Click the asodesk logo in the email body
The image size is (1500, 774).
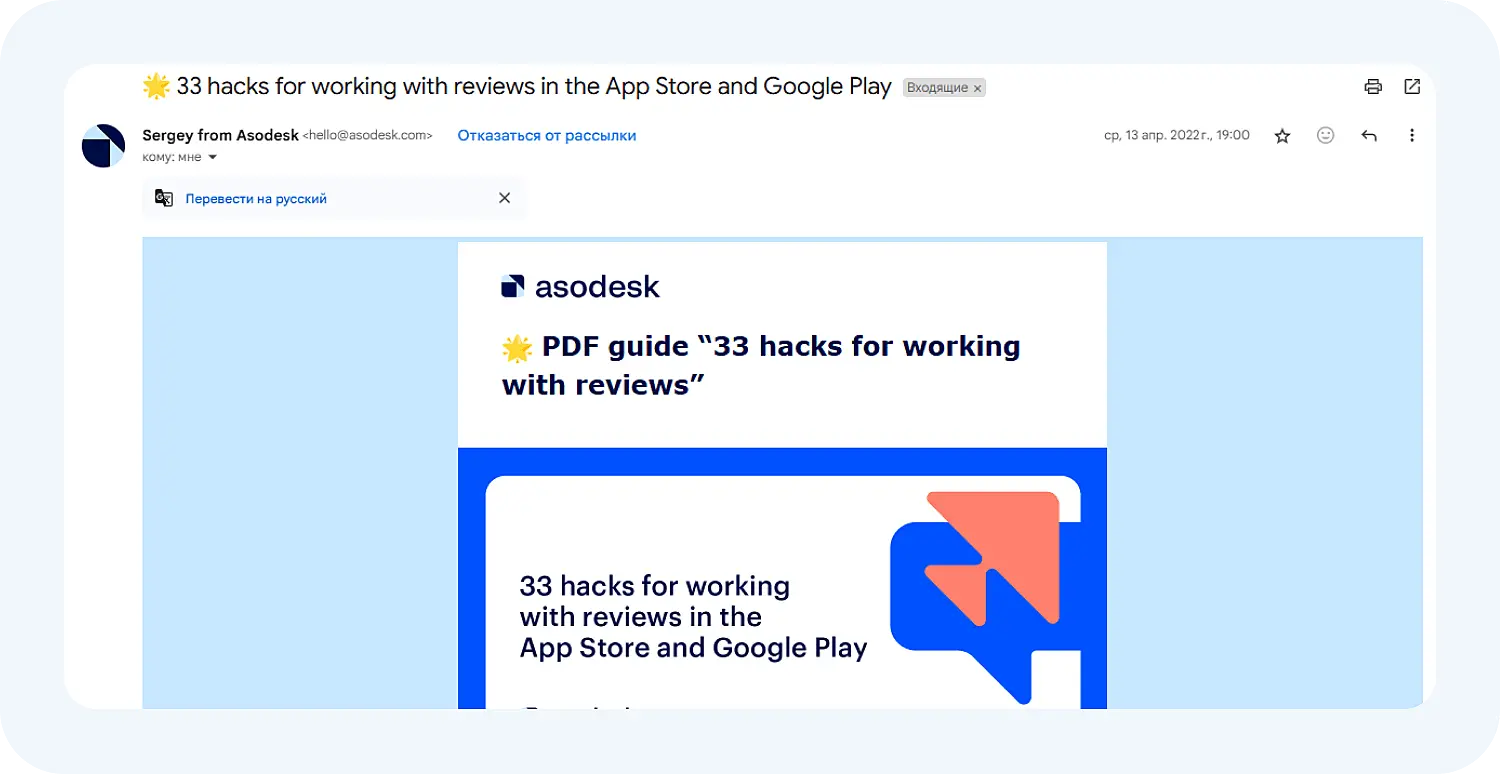tap(580, 287)
